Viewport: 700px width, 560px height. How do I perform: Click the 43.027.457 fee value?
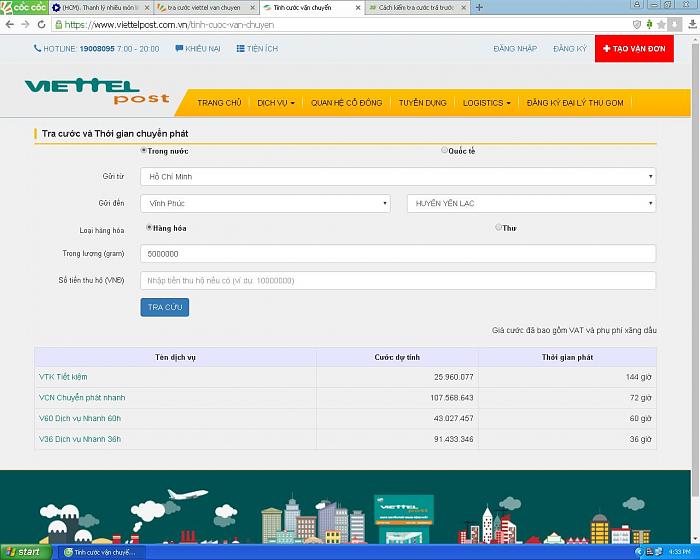pos(454,418)
